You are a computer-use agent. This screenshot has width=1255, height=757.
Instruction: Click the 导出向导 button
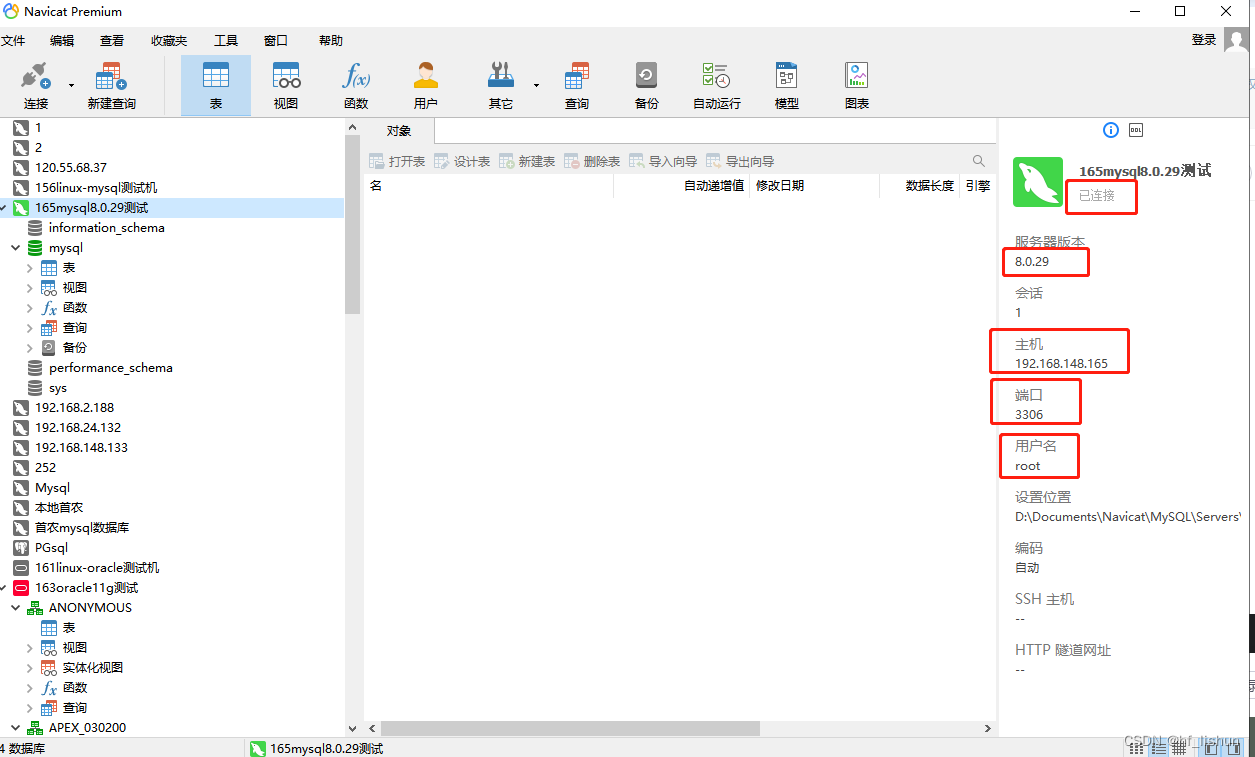pos(740,161)
